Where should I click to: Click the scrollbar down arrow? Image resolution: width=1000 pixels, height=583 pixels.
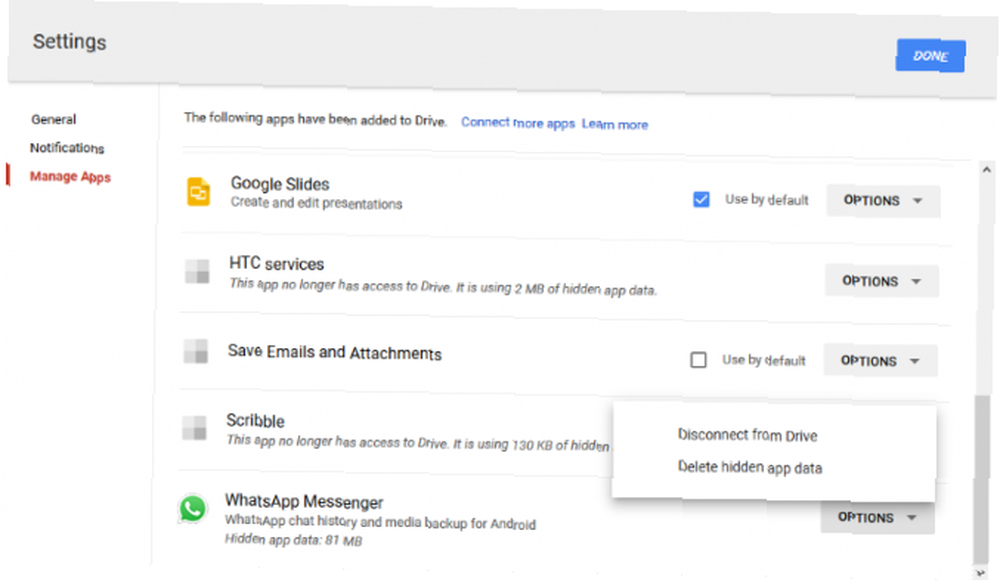(981, 573)
